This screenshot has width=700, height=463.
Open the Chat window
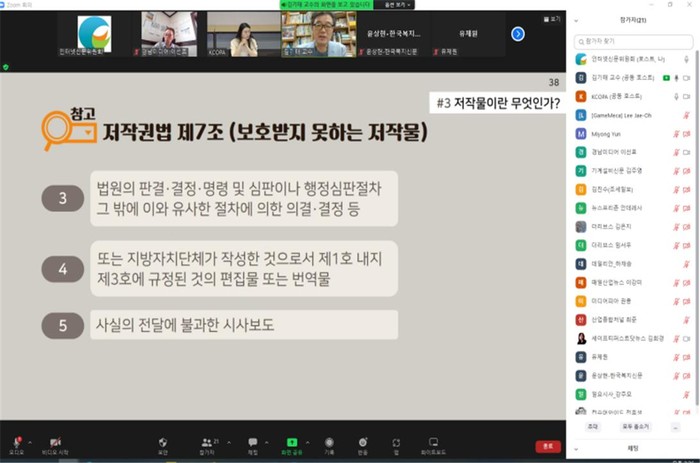pyautogui.click(x=253, y=443)
